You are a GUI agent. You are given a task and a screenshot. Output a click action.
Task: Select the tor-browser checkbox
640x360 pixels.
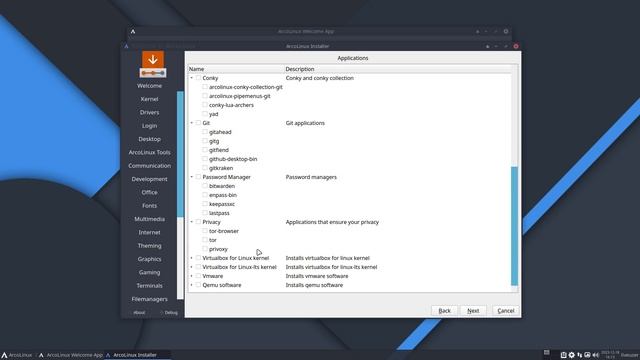coord(205,231)
